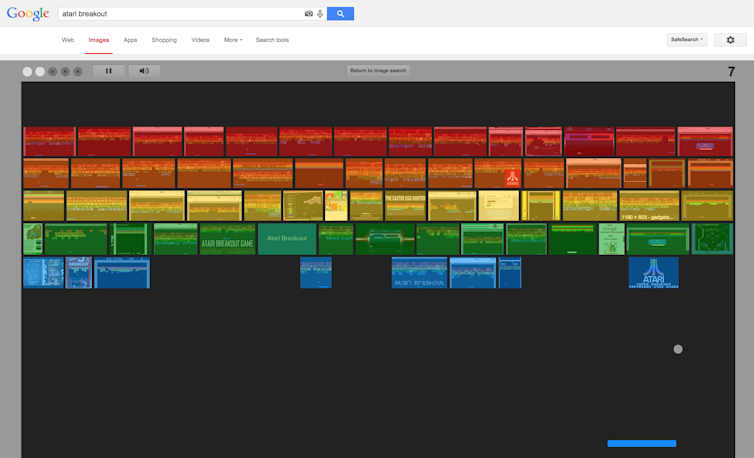
Task: Go to the Shopping tab
Action: 164,40
